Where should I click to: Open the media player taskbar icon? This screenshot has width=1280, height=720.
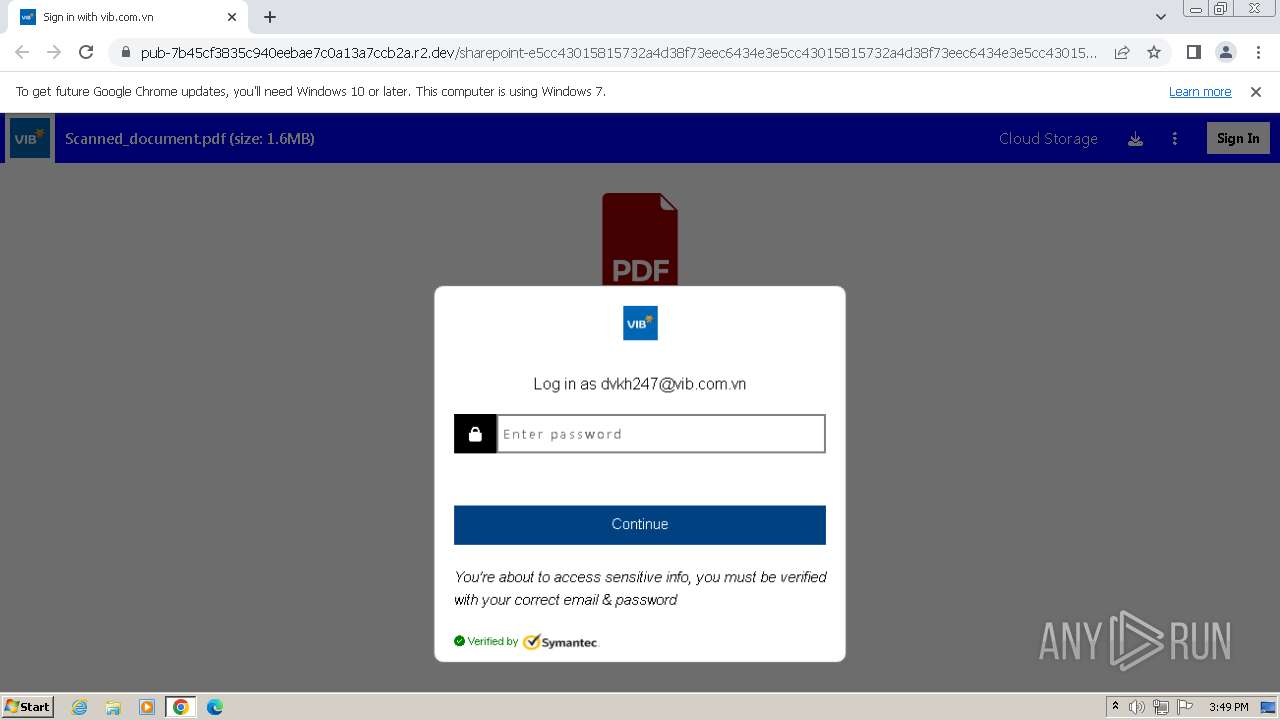click(147, 707)
